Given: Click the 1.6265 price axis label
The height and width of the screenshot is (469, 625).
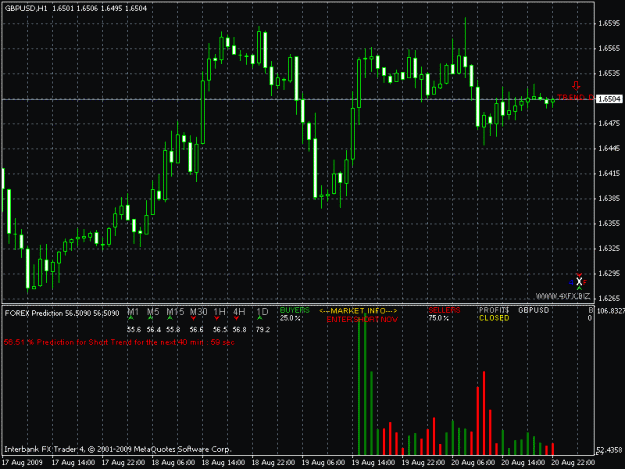Looking at the screenshot, I should [x=609, y=298].
